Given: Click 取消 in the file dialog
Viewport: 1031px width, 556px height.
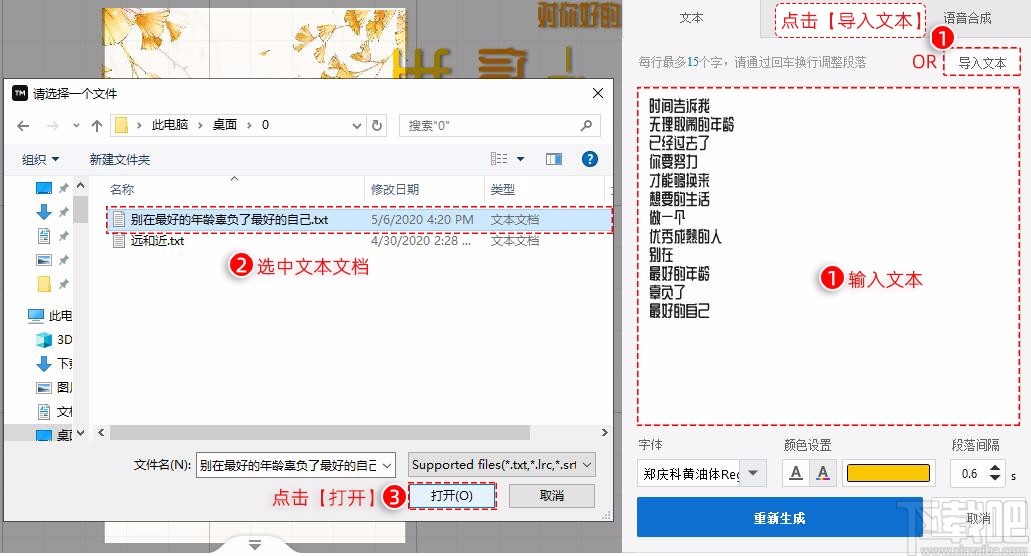Looking at the screenshot, I should 552,496.
